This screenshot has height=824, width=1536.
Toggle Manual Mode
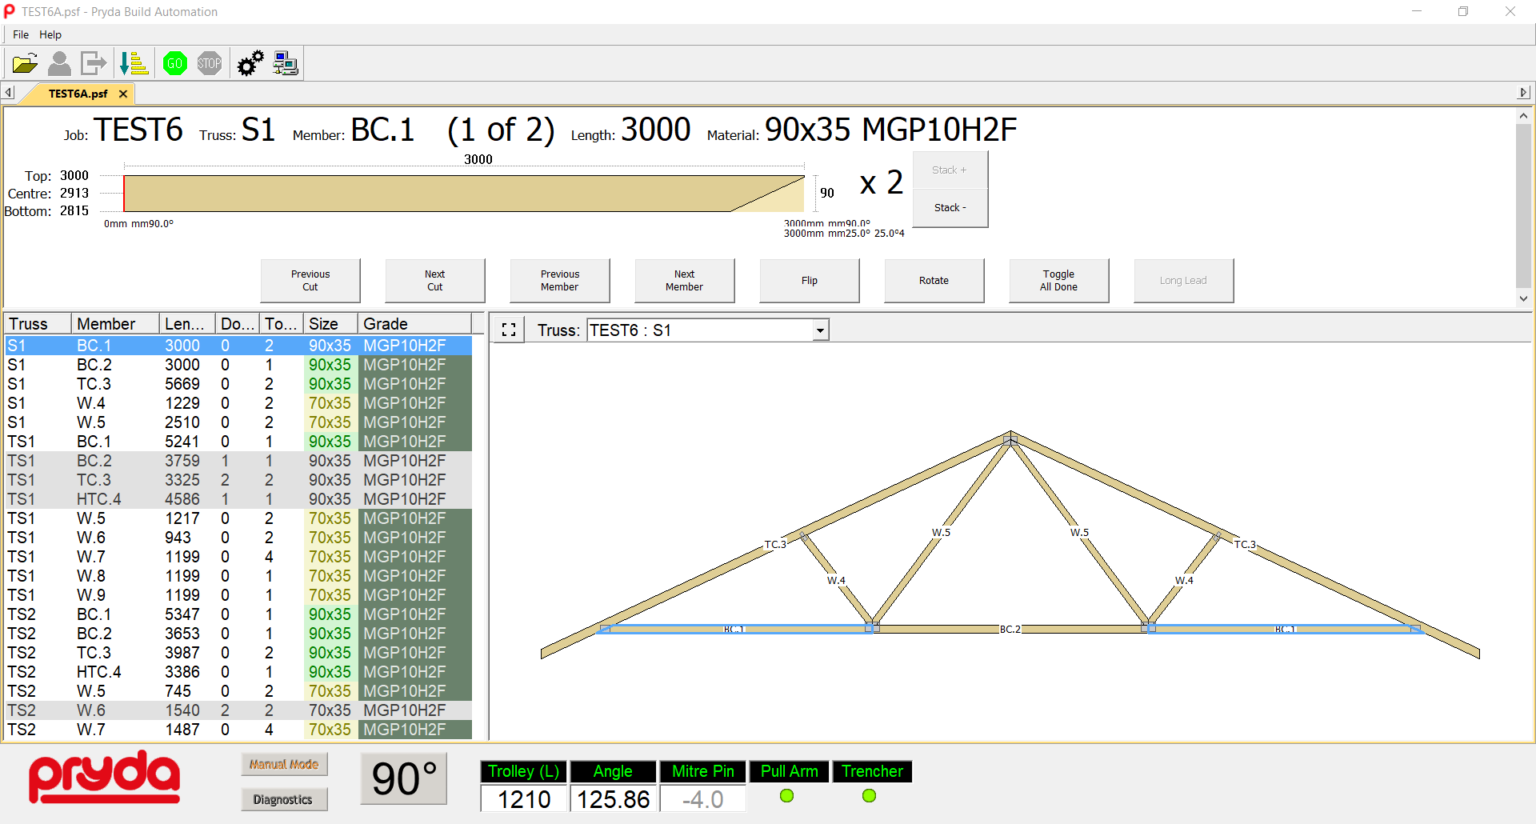(283, 764)
